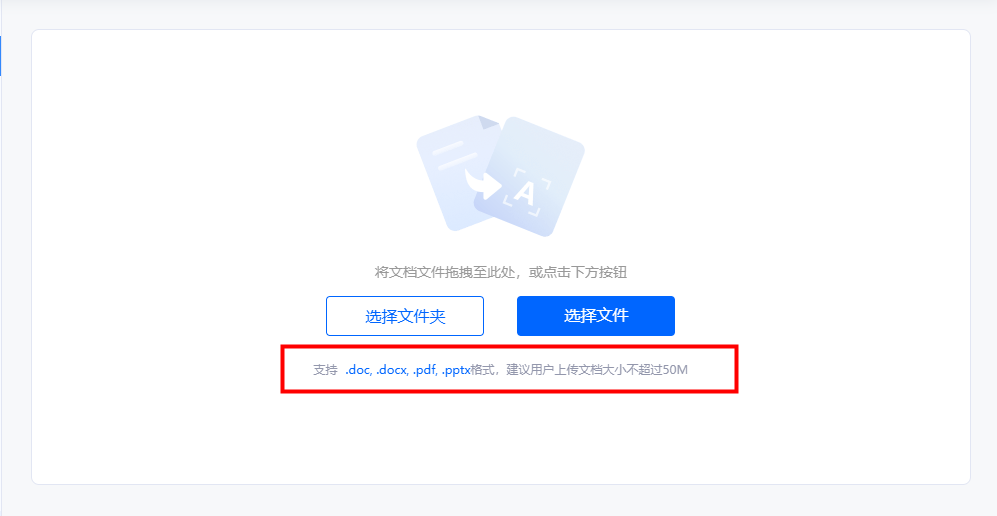This screenshot has width=997, height=516.
Task: Click the 或点击下方按钮 hint text
Action: 578,273
